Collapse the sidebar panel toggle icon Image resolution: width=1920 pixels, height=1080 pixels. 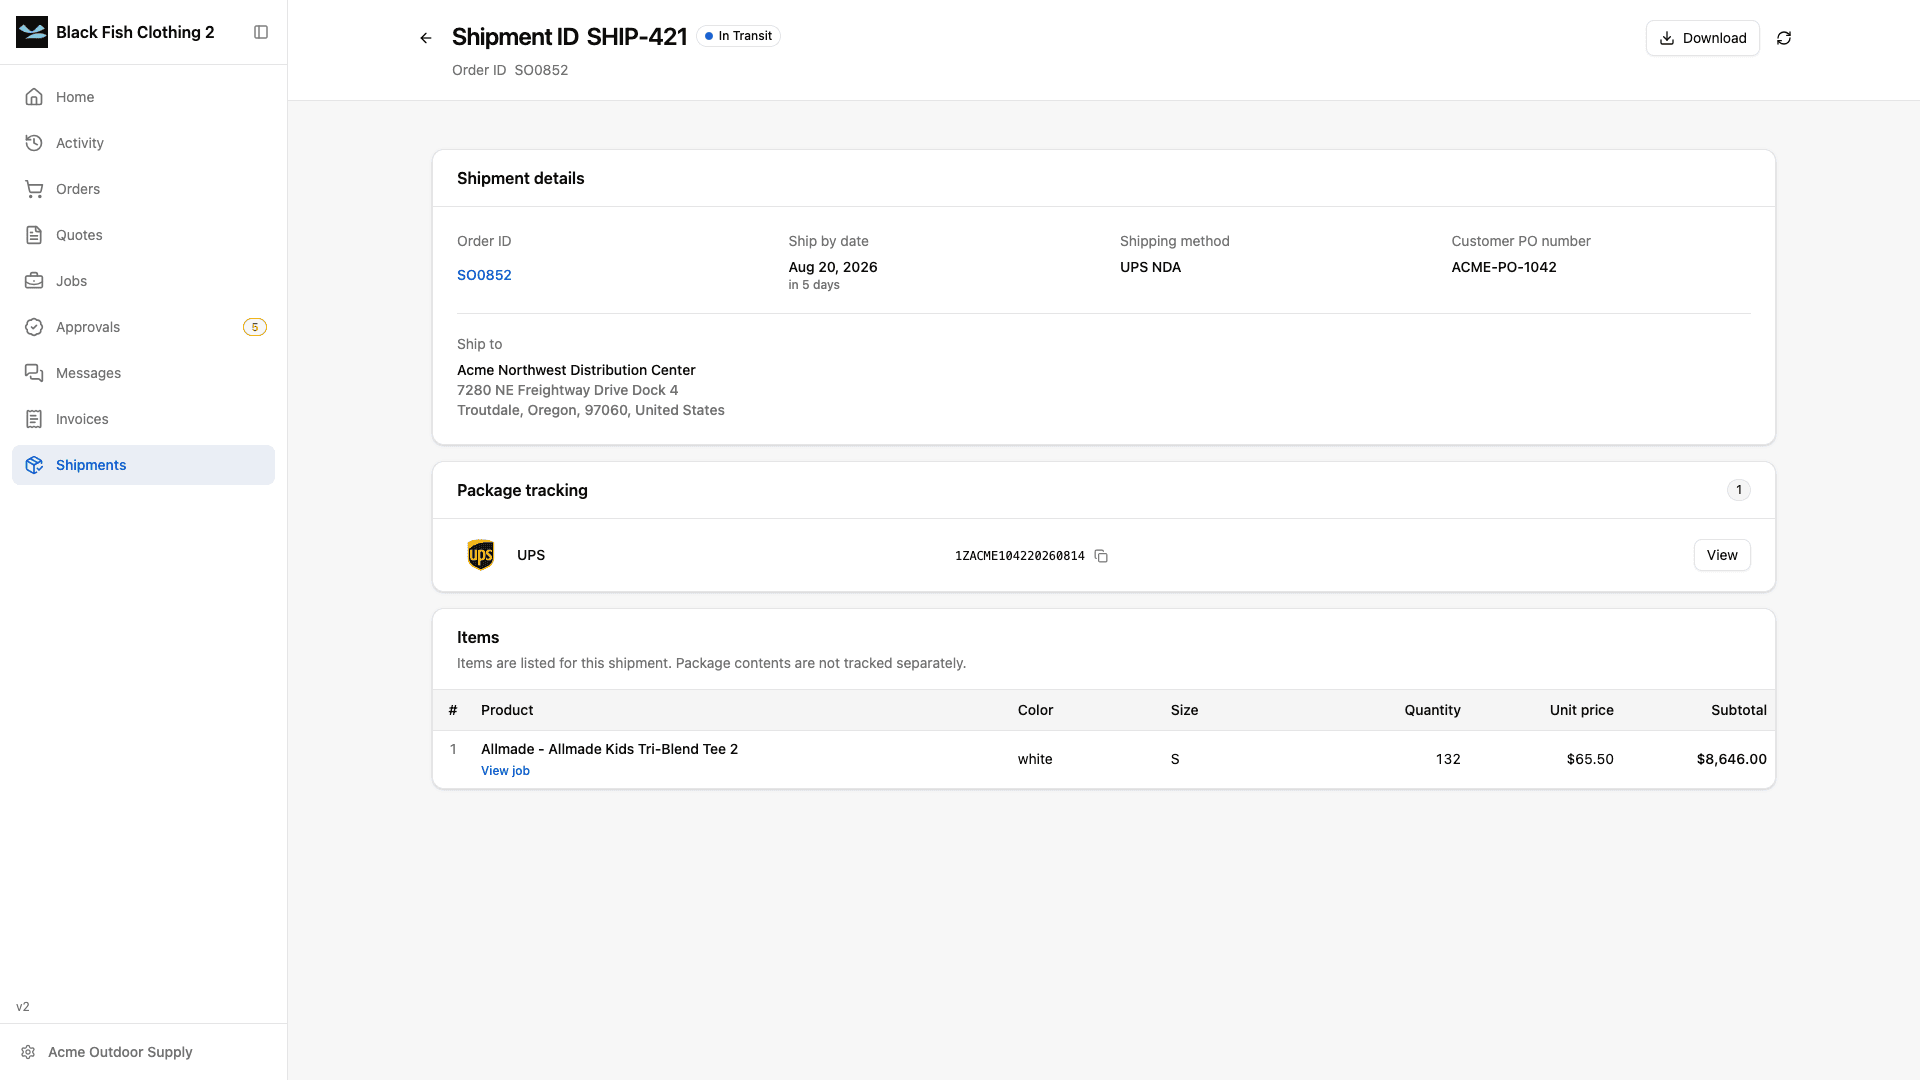point(261,32)
